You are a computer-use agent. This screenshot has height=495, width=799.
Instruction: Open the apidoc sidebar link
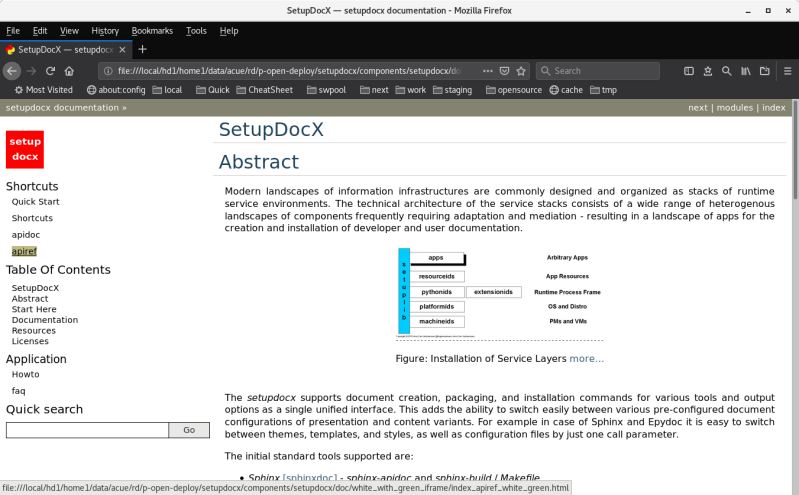[x=26, y=235]
